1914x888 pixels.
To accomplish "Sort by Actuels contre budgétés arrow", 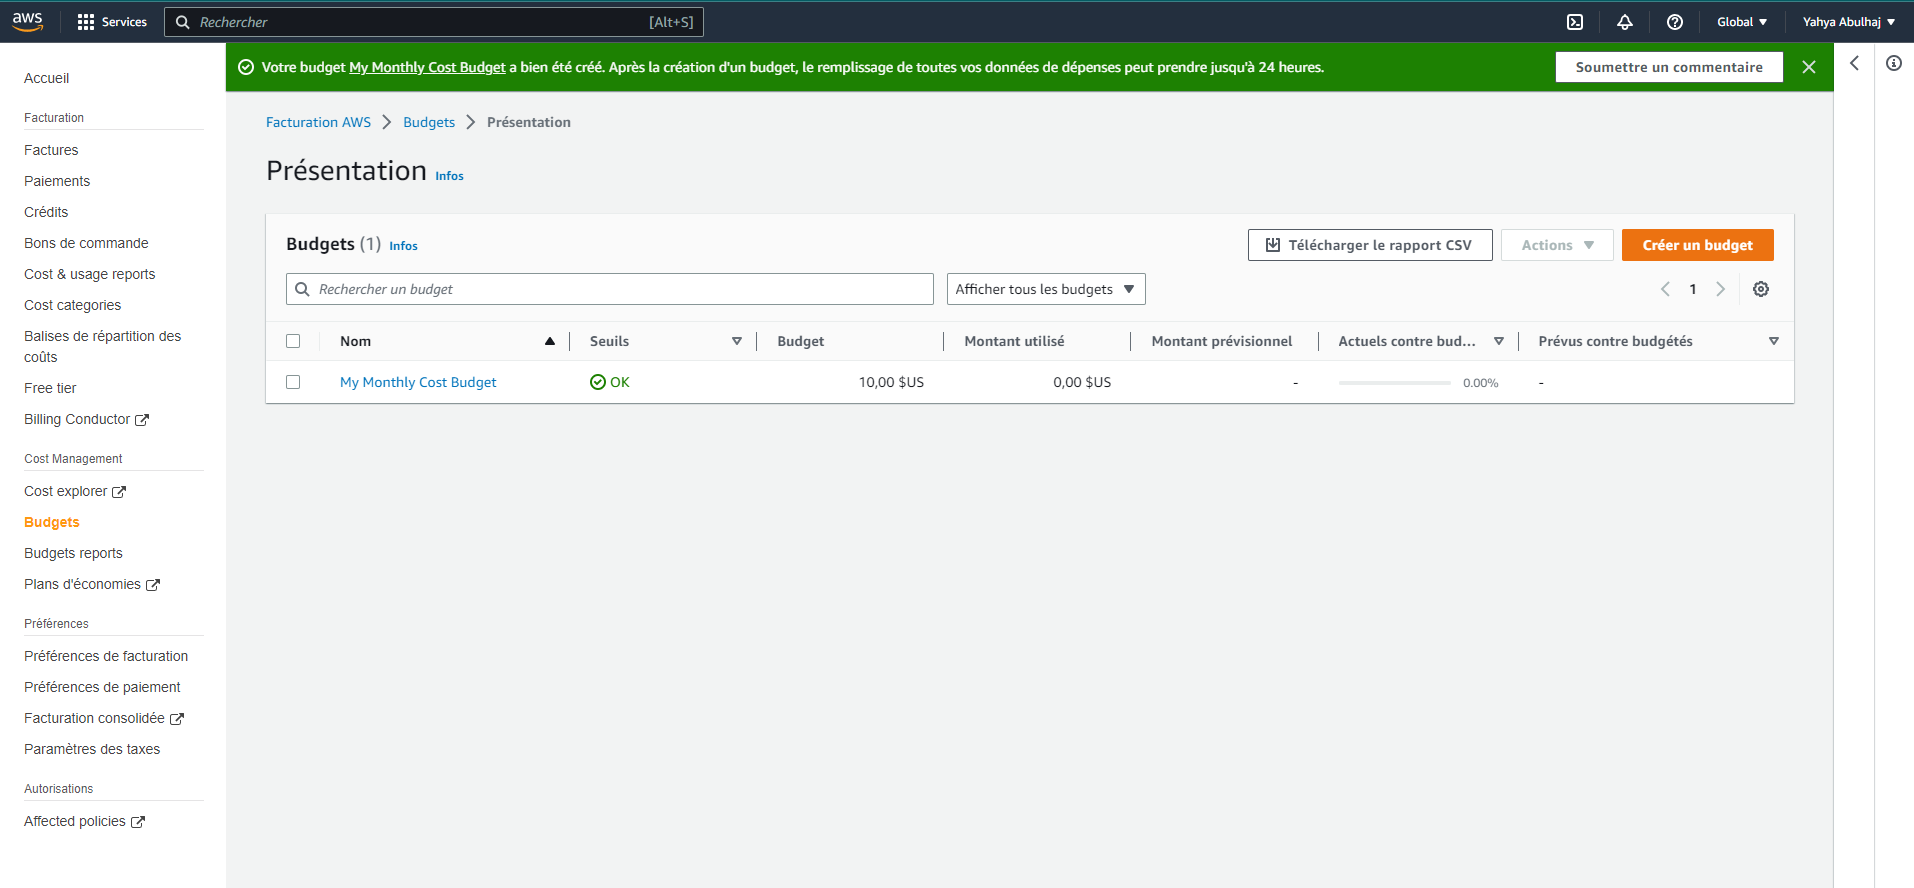I will pos(1499,341).
